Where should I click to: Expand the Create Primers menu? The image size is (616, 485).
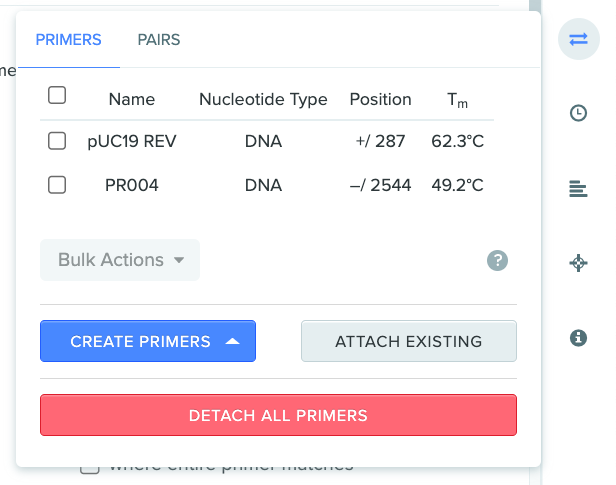148,341
